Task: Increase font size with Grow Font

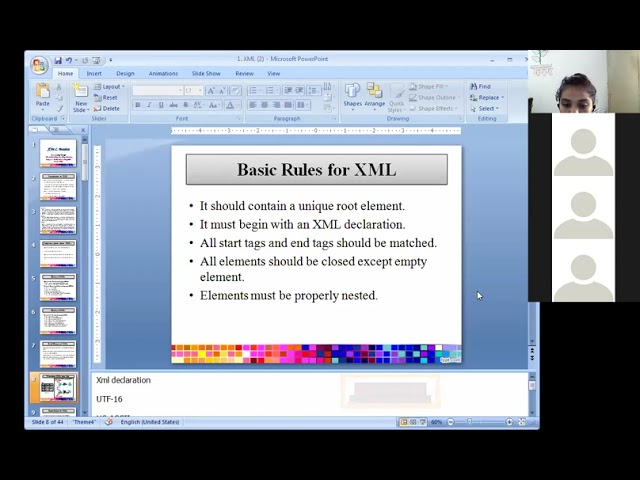Action: click(211, 90)
